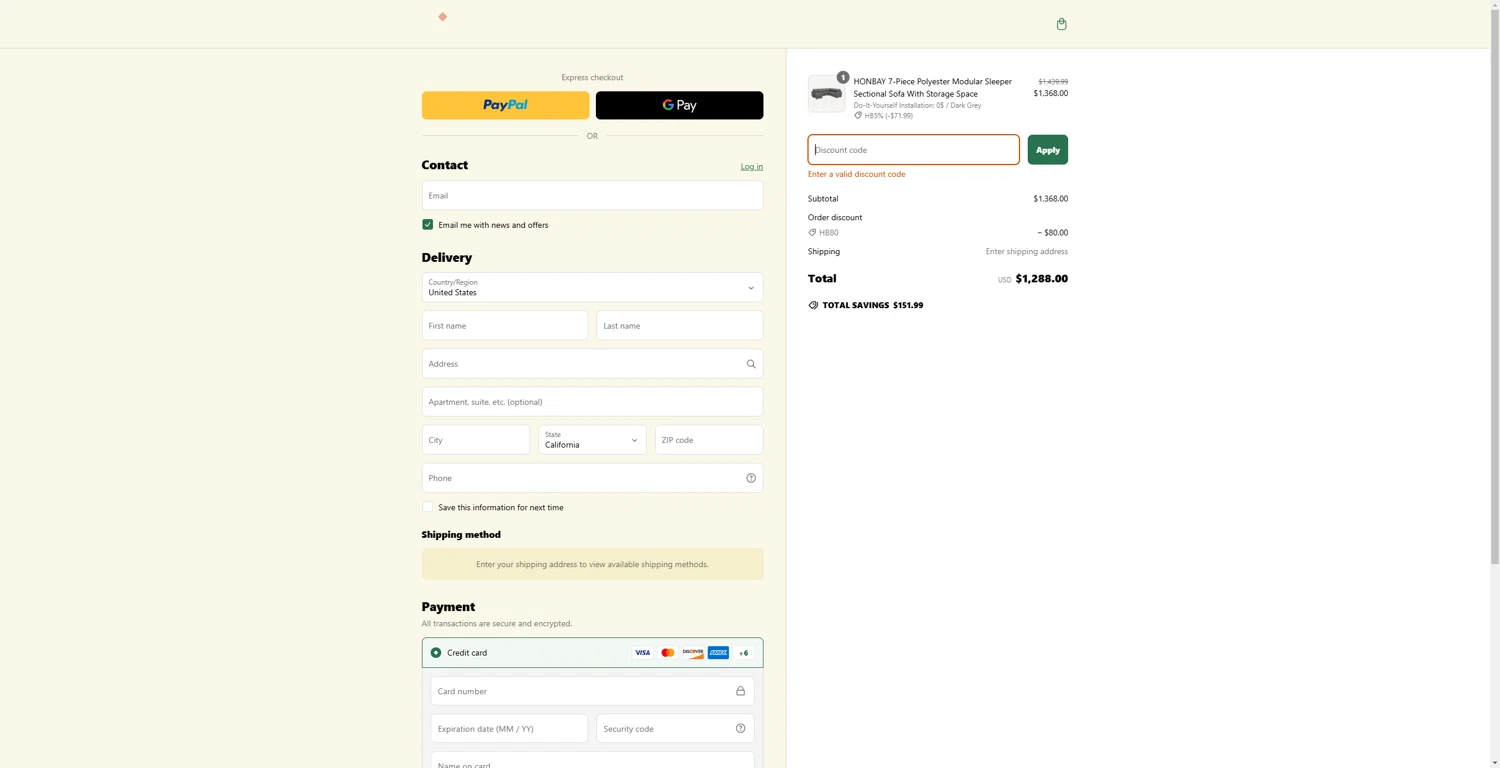Focus the City field

(476, 440)
